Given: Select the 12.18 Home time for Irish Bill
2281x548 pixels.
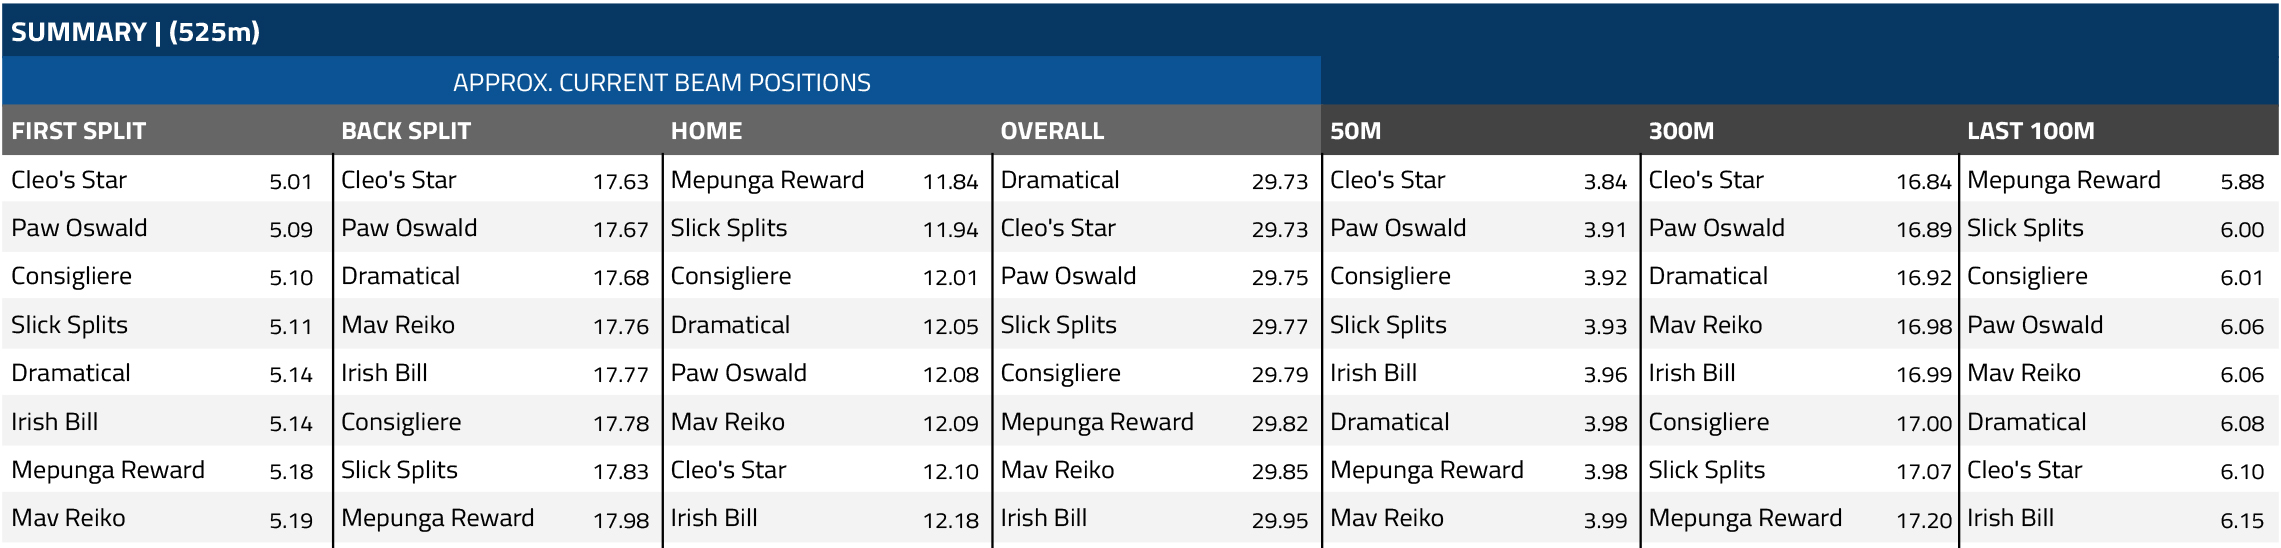Looking at the screenshot, I should (x=950, y=520).
